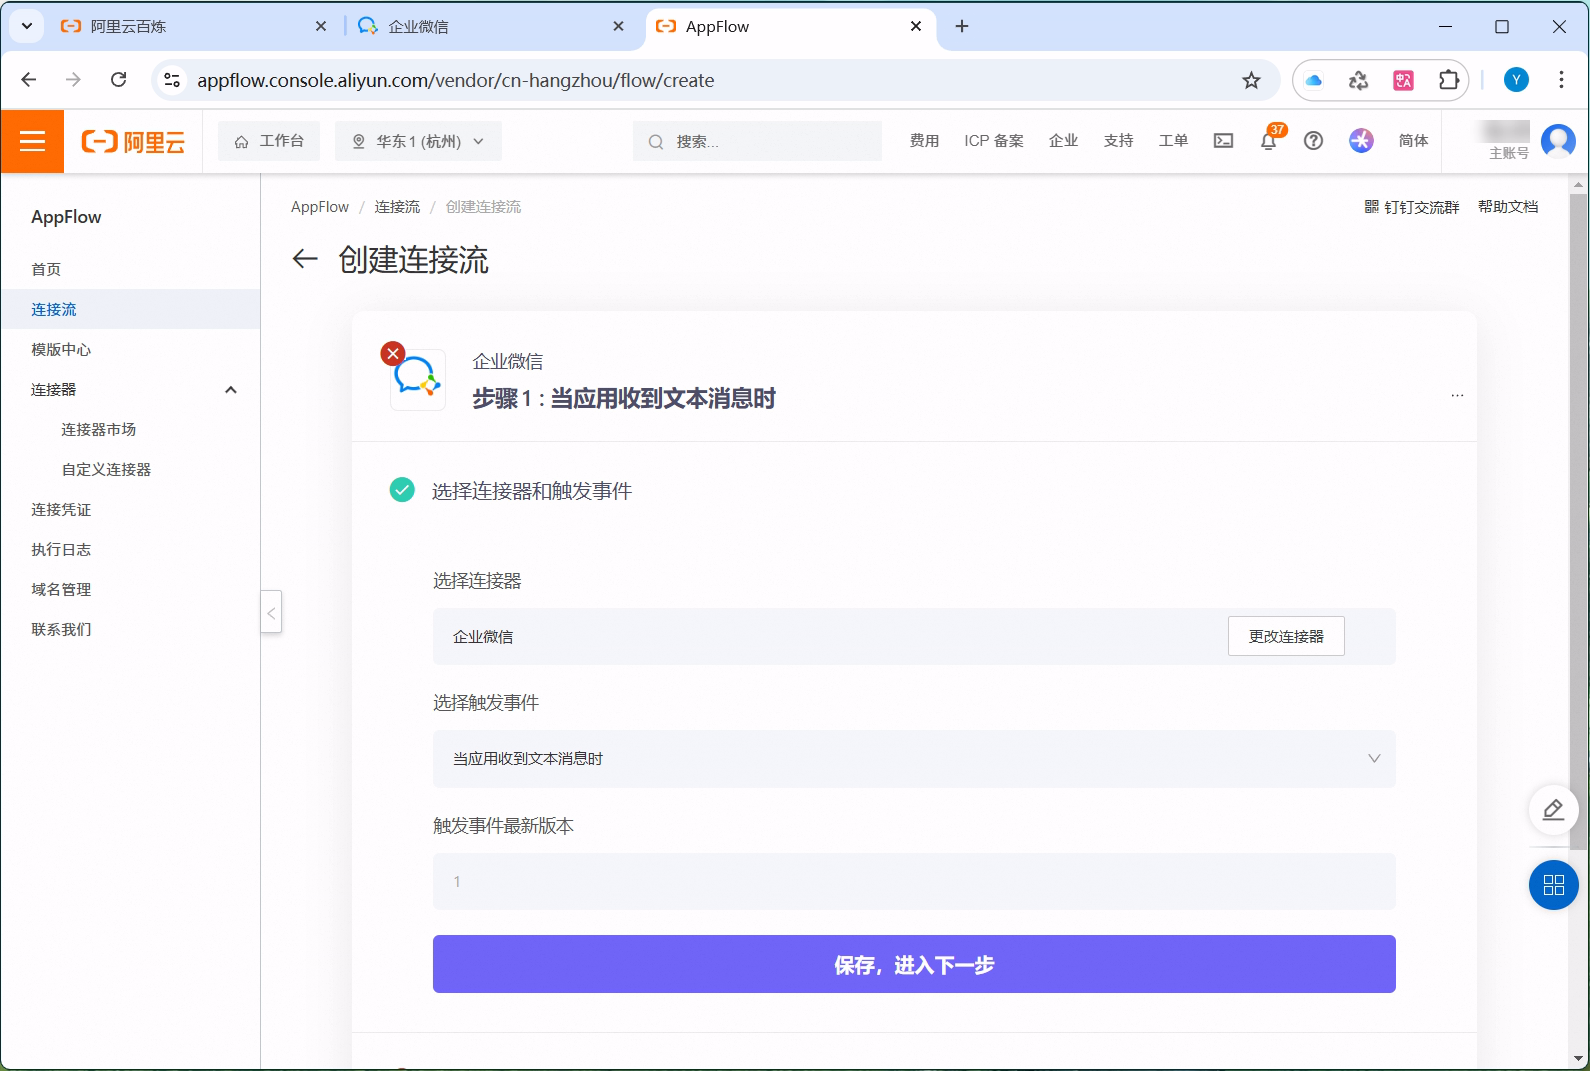Open 钉钉交流群 link

point(1412,207)
